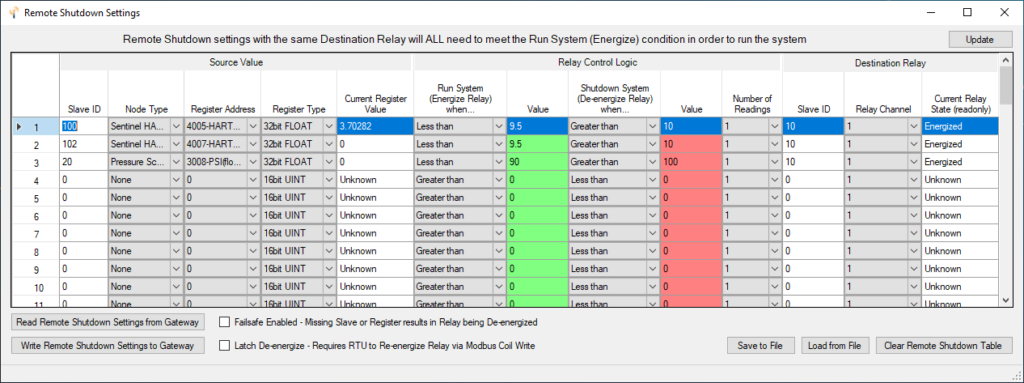Click destination Slave ID cell in row 2
The width and height of the screenshot is (1024, 383).
coord(812,144)
